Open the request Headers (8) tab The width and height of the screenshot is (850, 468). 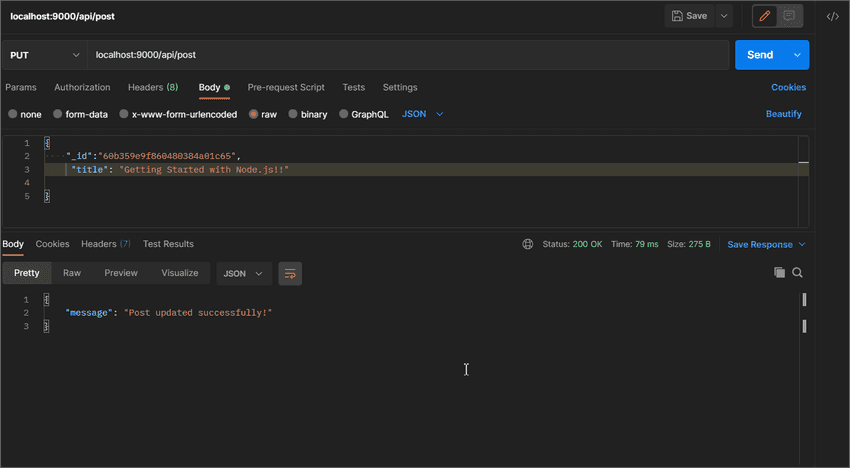pyautogui.click(x=153, y=87)
